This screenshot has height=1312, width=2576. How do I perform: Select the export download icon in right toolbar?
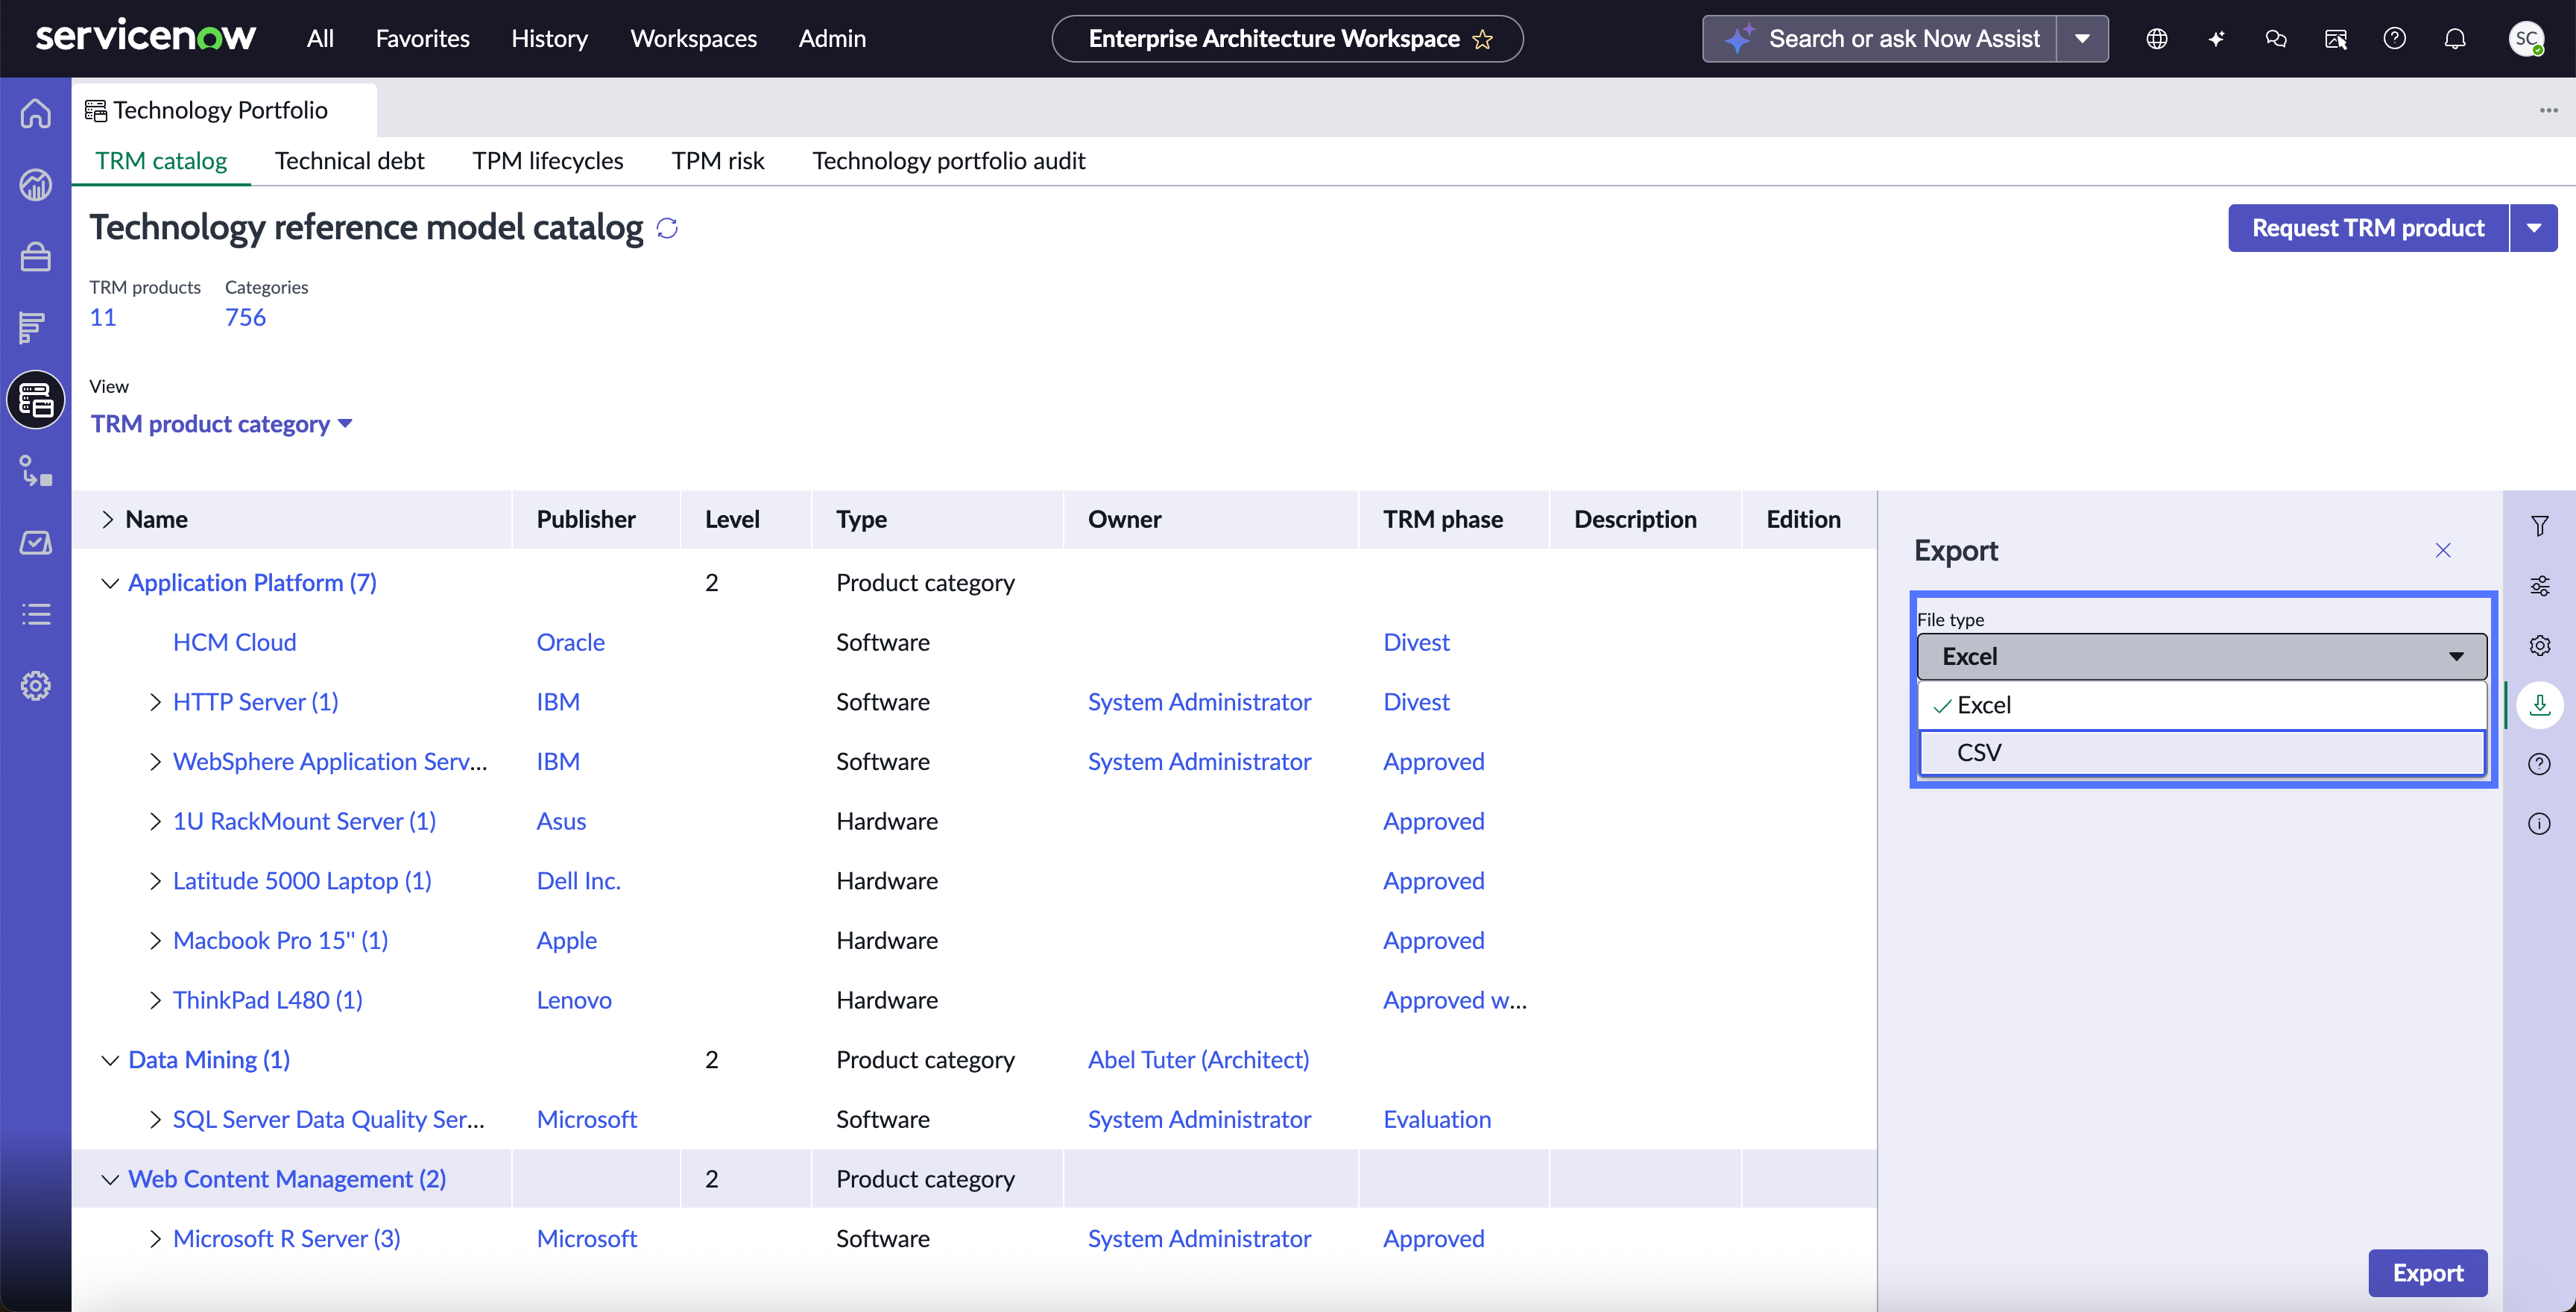tap(2540, 705)
